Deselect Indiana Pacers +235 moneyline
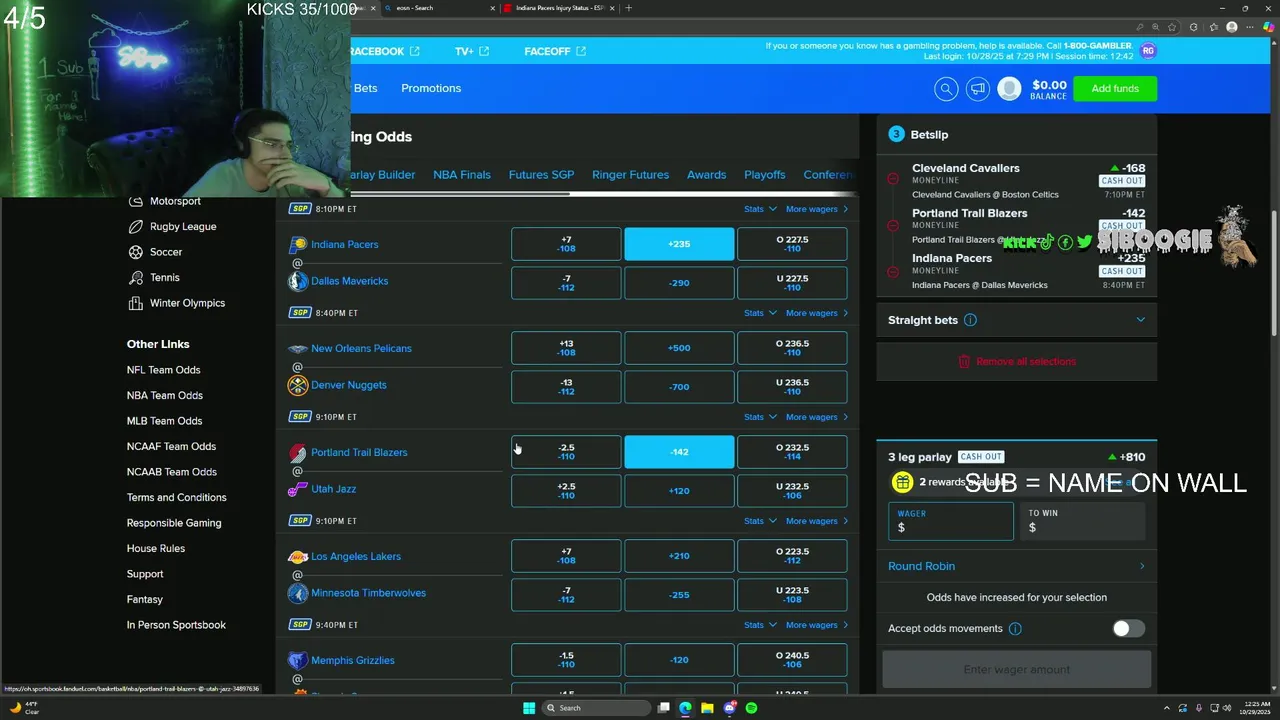This screenshot has height=720, width=1280. [x=679, y=244]
